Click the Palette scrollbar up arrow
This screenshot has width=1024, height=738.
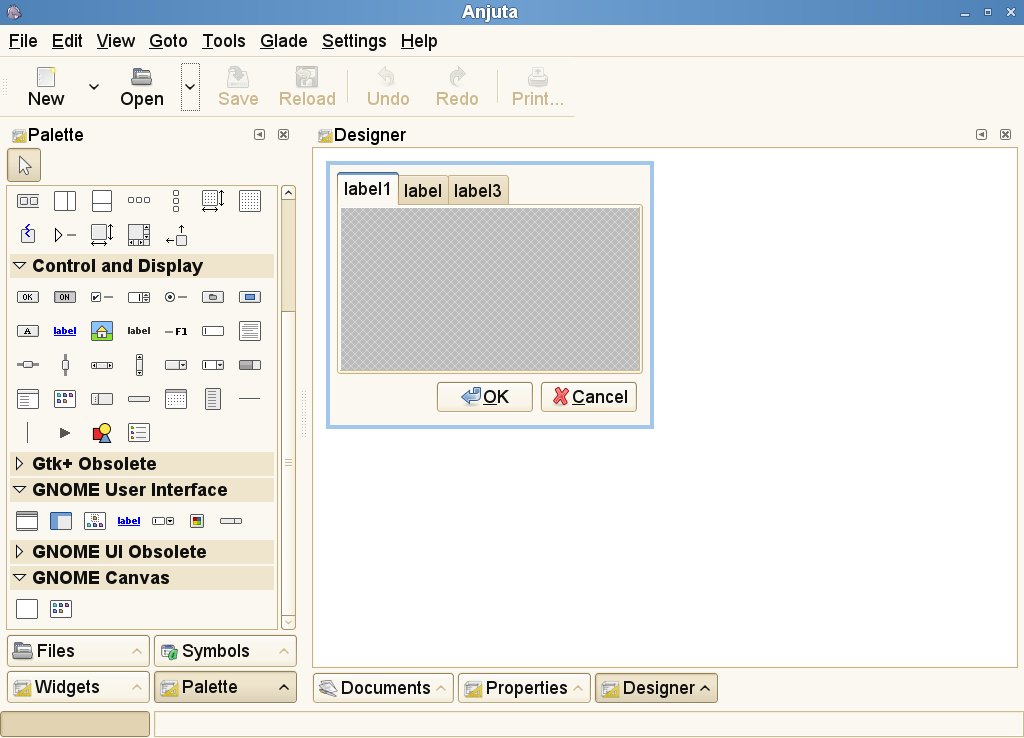(289, 193)
